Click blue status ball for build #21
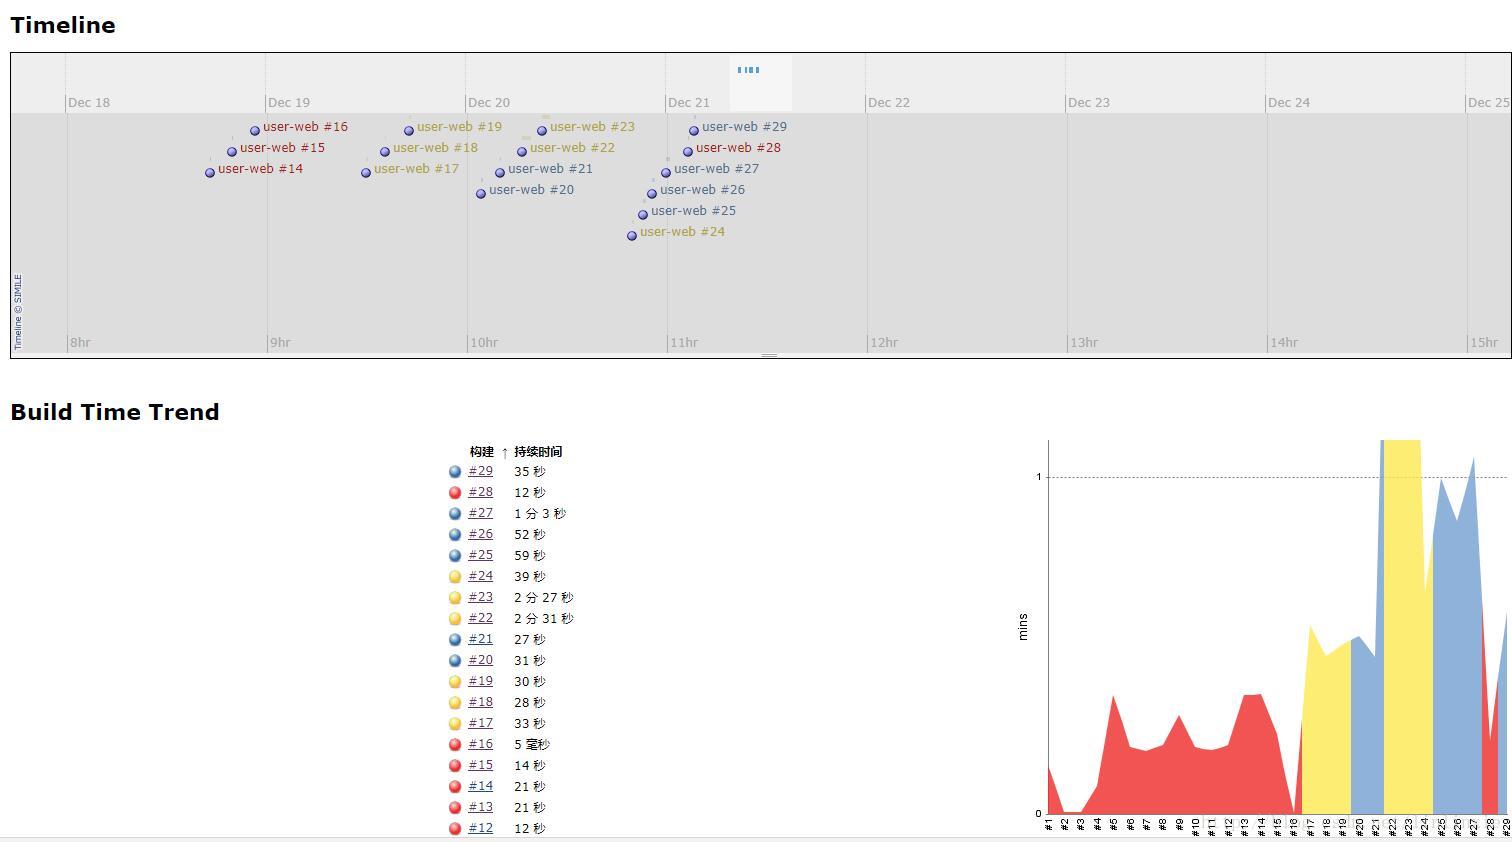The image size is (1512, 842). pyautogui.click(x=455, y=640)
